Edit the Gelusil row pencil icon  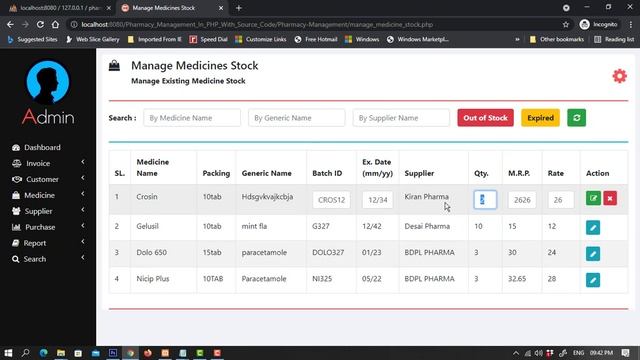point(593,227)
